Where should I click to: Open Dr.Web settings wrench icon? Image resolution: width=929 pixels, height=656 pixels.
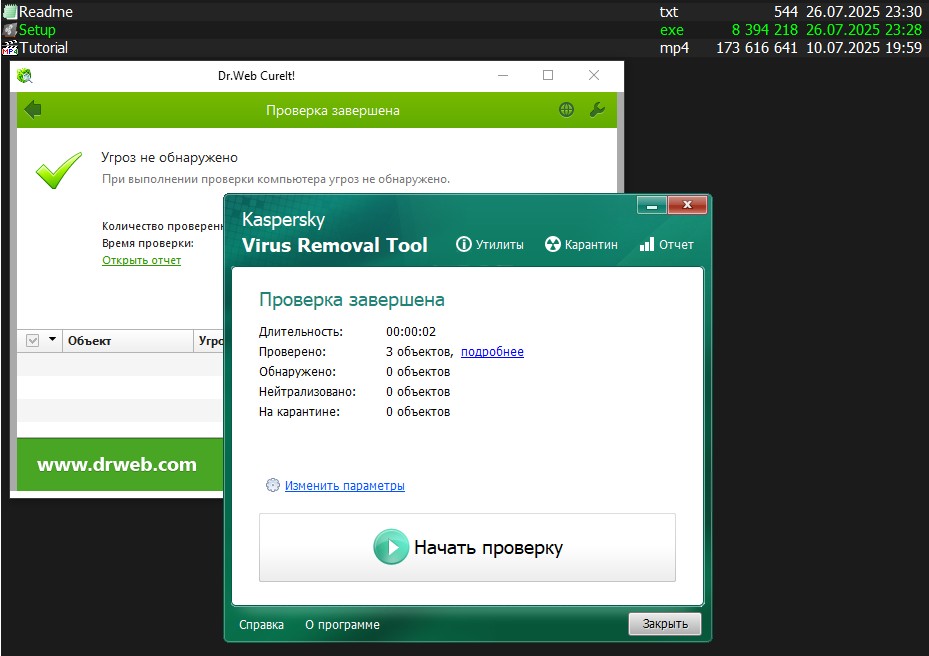tap(597, 110)
